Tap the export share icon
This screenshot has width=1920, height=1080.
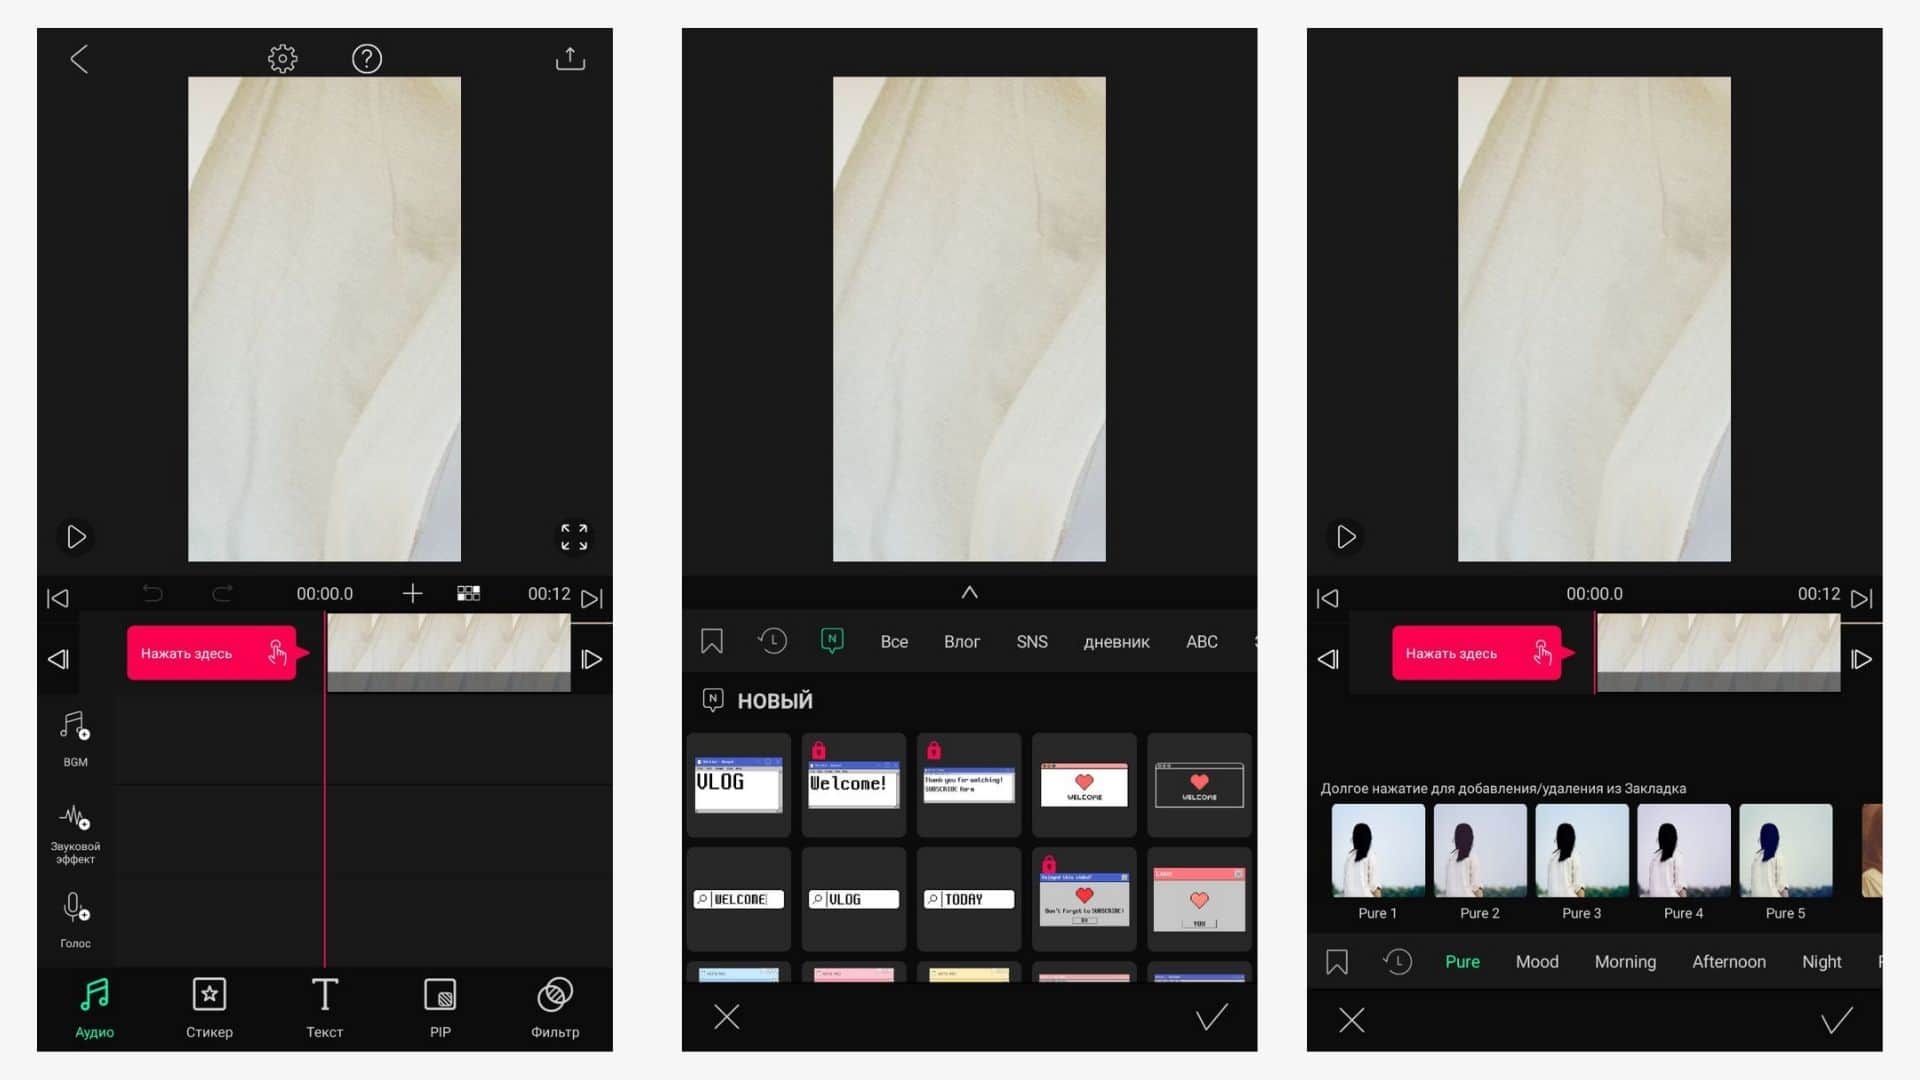570,59
